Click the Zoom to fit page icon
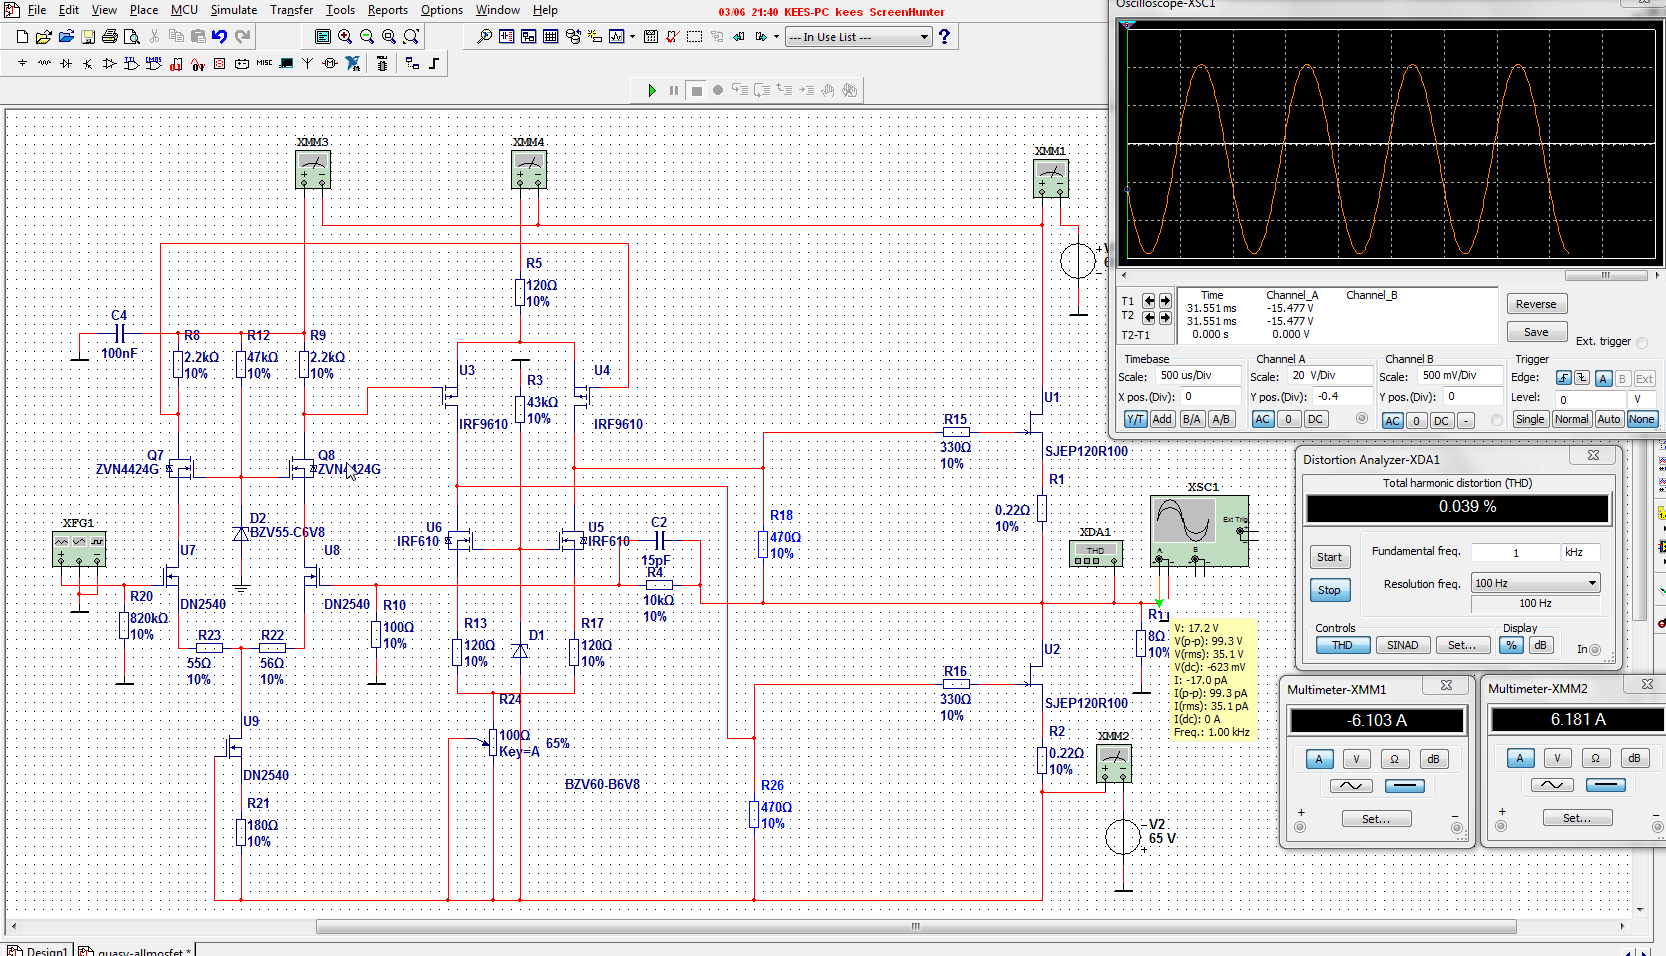 point(410,37)
